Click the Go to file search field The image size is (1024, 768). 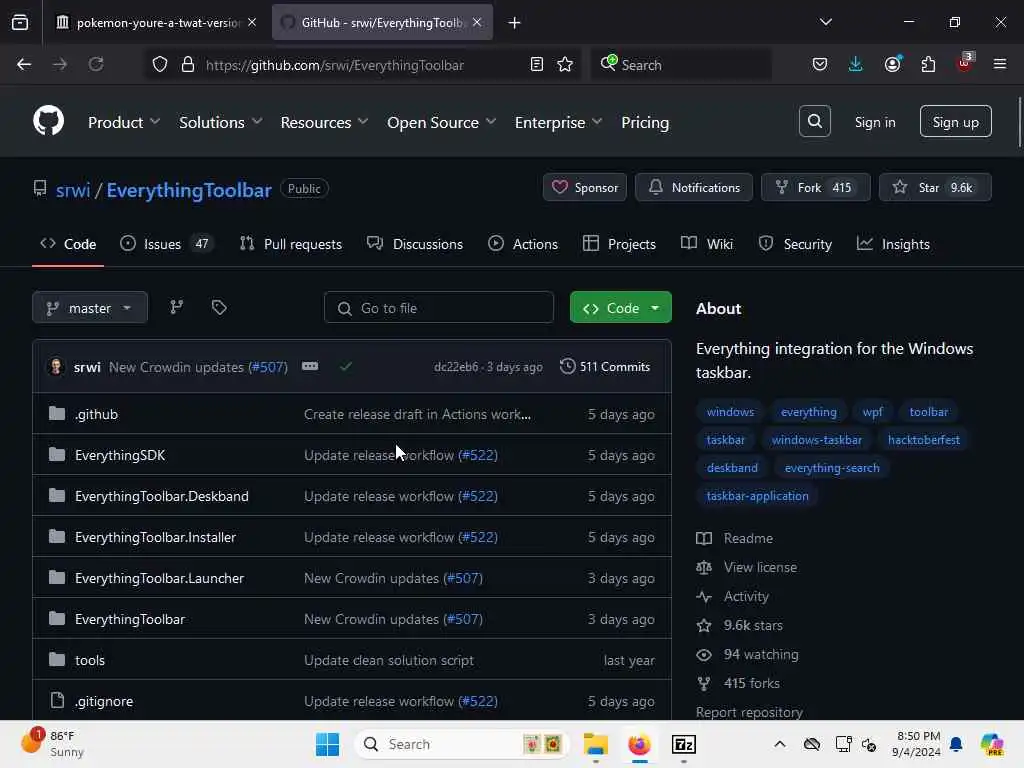439,308
